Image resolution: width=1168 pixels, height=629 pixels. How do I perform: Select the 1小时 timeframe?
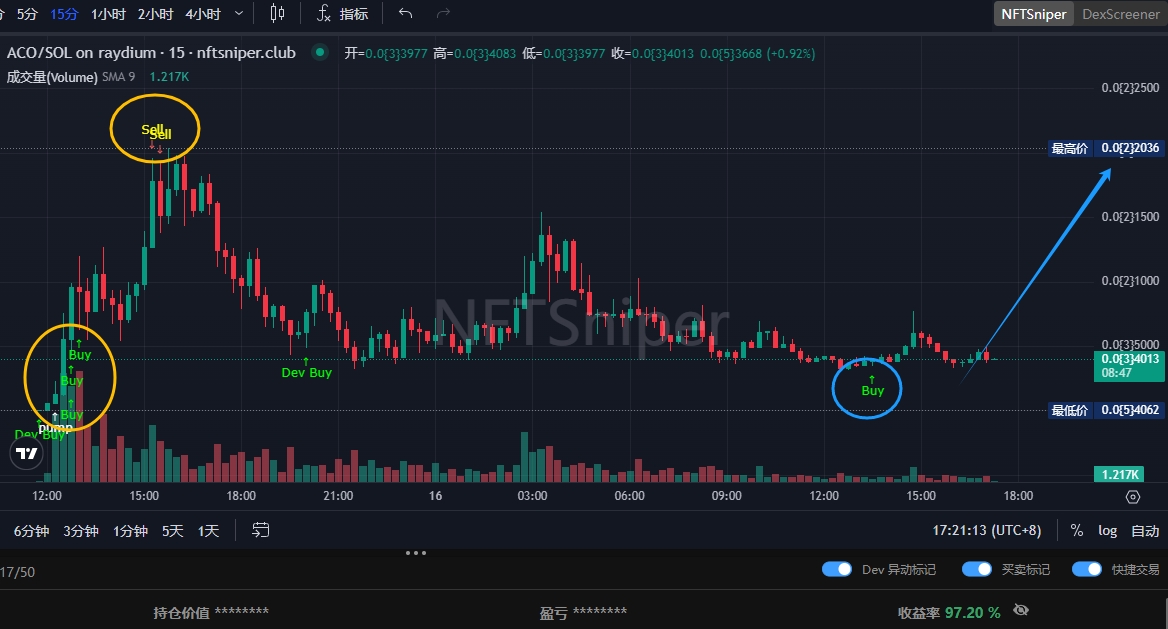coord(108,14)
